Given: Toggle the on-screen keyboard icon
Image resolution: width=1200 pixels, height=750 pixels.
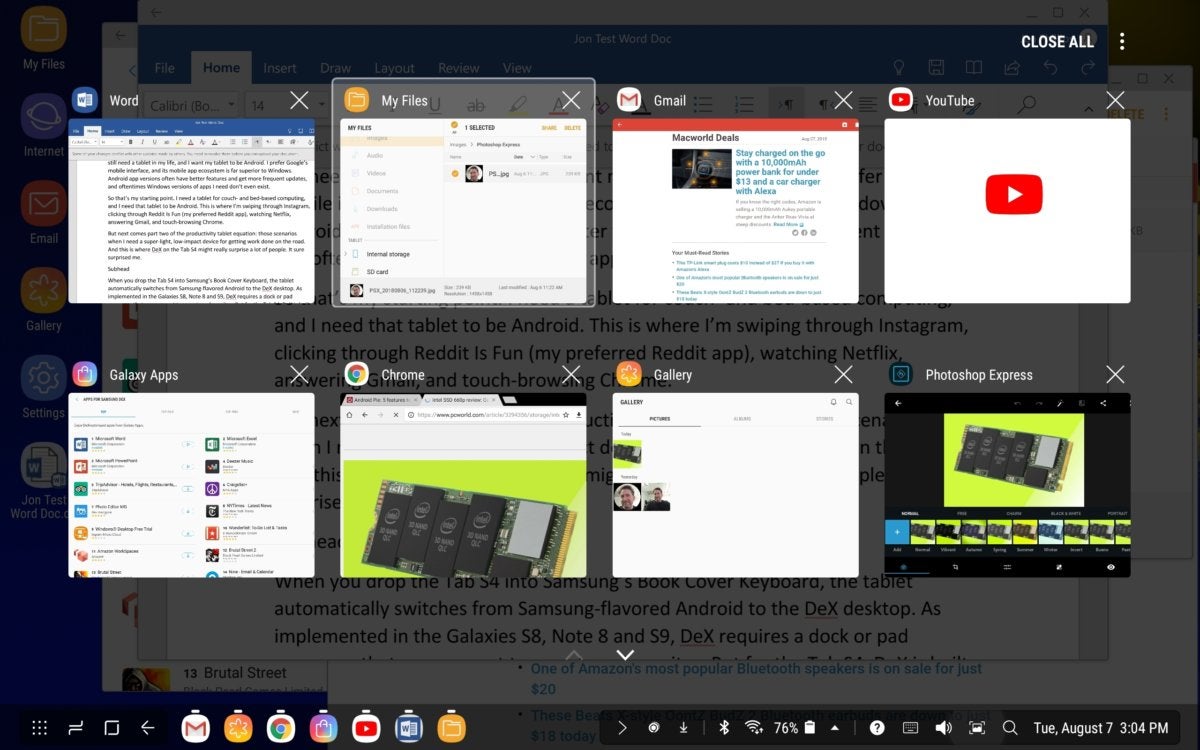Looking at the screenshot, I should point(912,728).
